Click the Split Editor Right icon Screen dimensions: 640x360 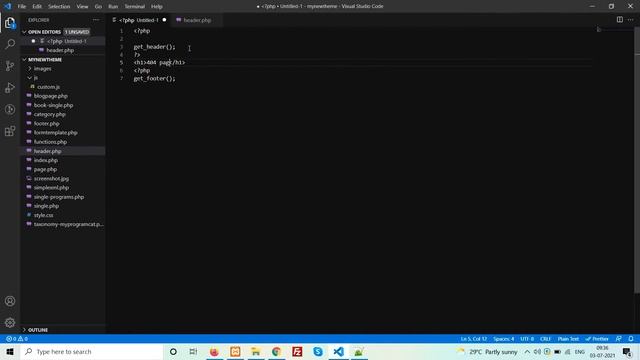pyautogui.click(x=620, y=20)
